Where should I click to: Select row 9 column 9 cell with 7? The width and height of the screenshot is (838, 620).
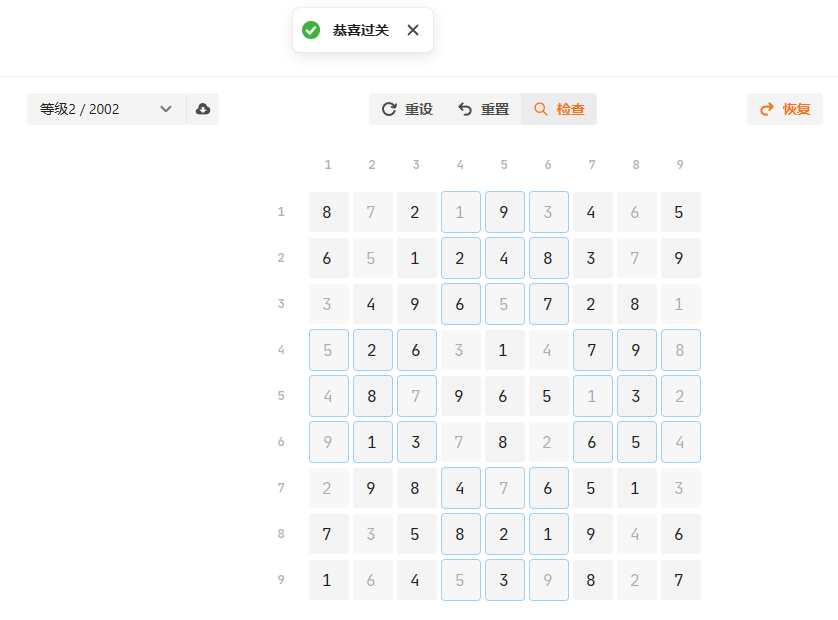tap(680, 580)
